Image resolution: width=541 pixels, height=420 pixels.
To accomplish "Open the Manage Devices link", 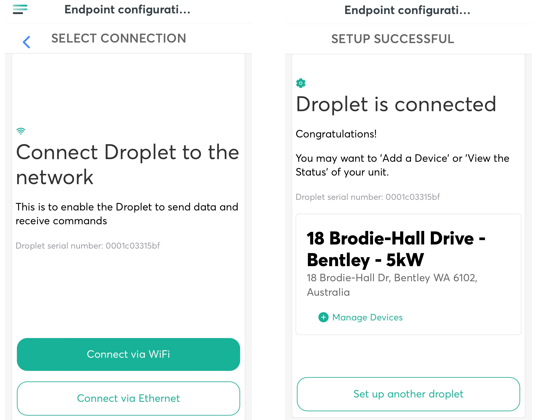I will click(x=367, y=317).
